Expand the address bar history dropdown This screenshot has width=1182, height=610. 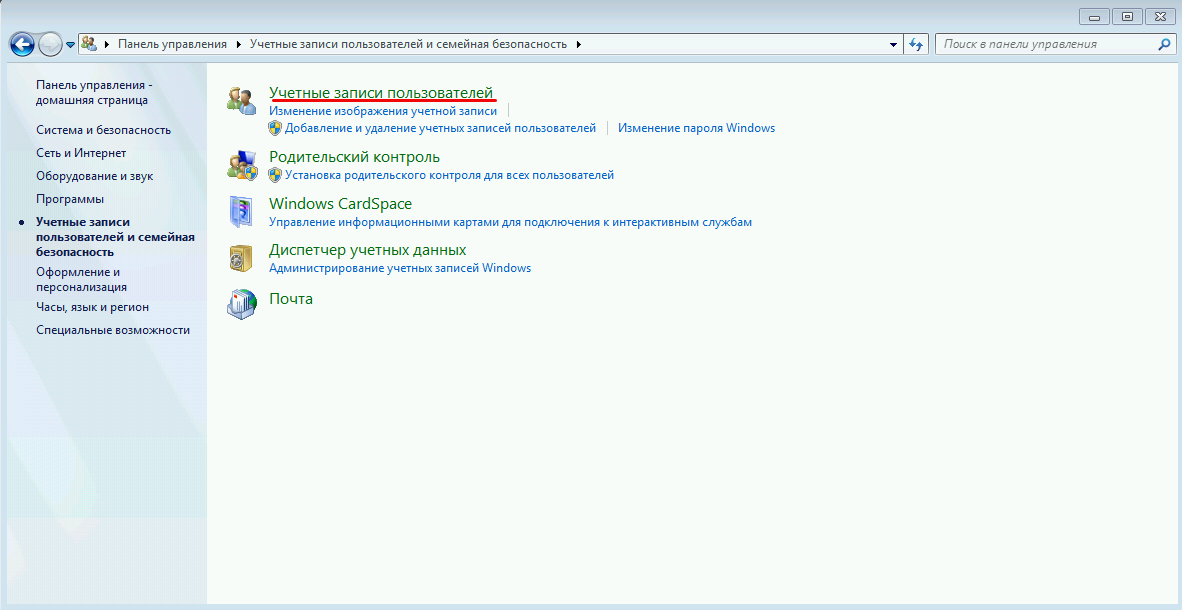click(x=894, y=44)
